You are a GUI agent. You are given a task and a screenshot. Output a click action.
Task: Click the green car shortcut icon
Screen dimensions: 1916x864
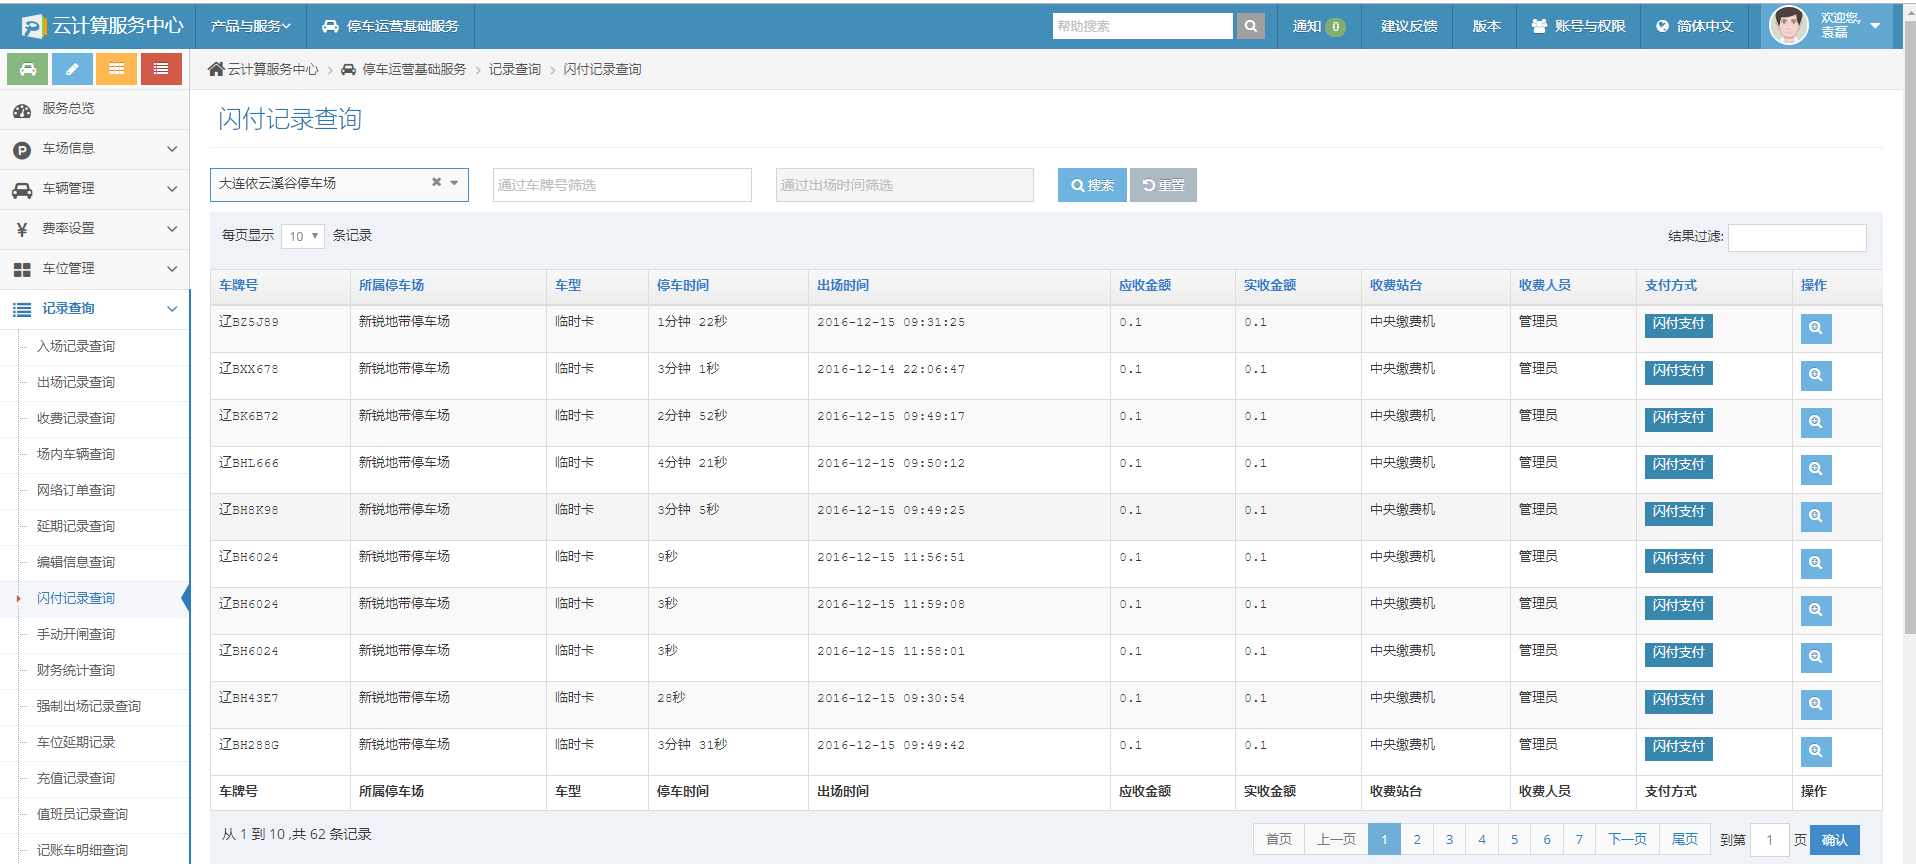coord(28,69)
